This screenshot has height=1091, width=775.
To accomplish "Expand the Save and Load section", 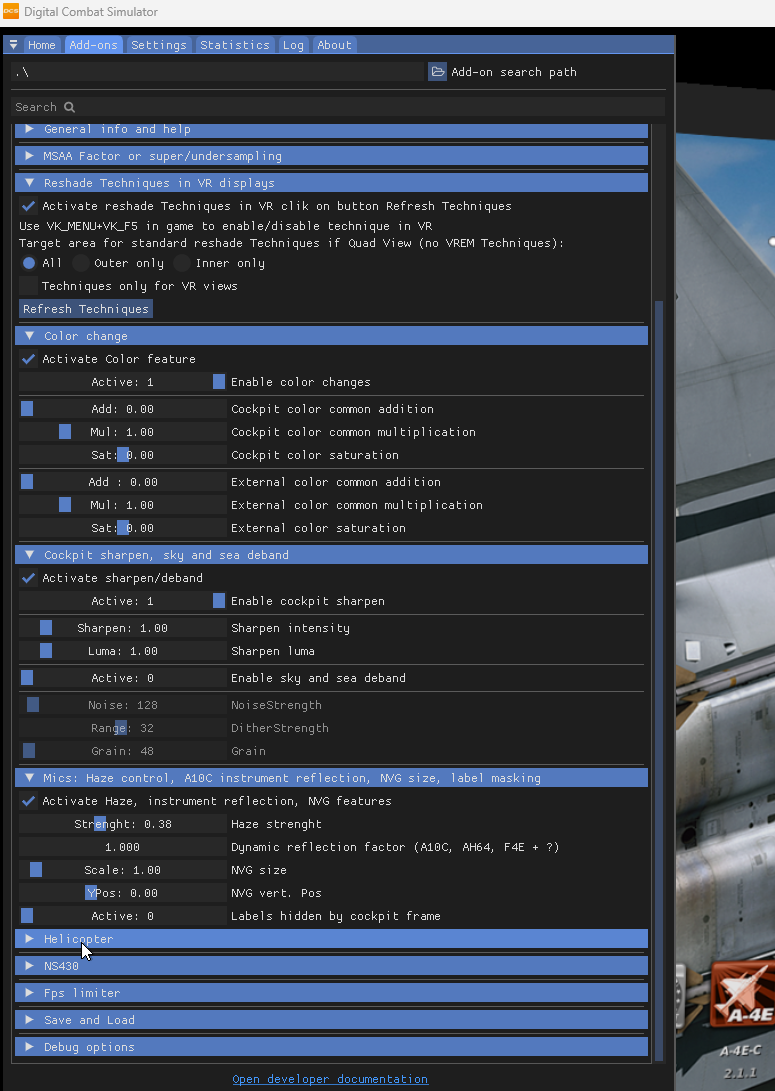I will click(331, 1020).
